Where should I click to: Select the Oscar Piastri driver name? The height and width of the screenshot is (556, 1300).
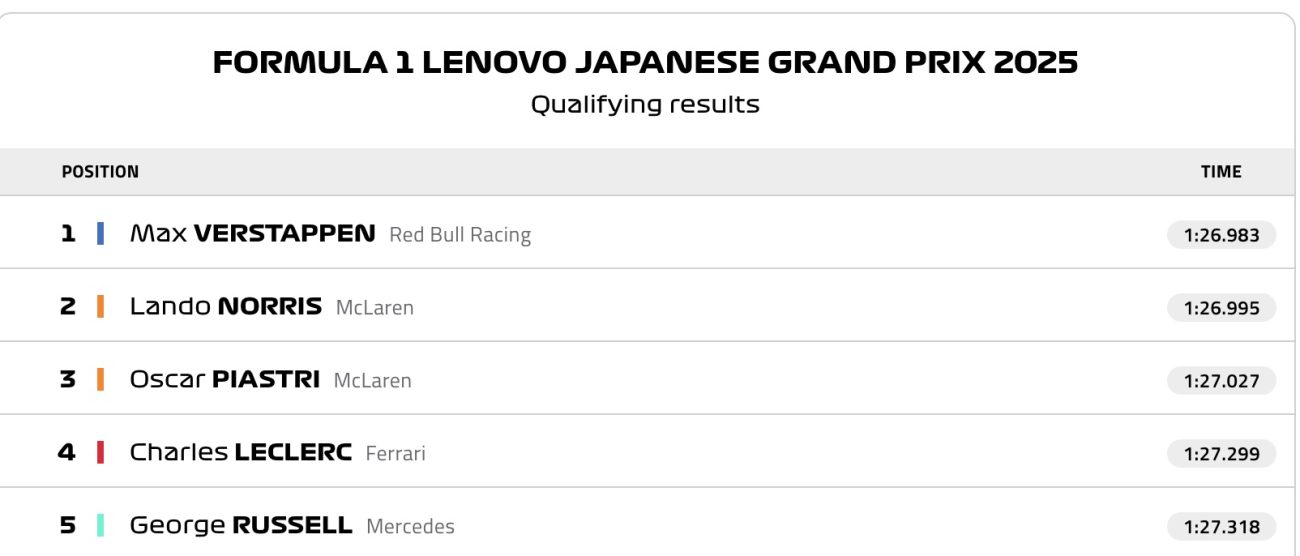[225, 380]
